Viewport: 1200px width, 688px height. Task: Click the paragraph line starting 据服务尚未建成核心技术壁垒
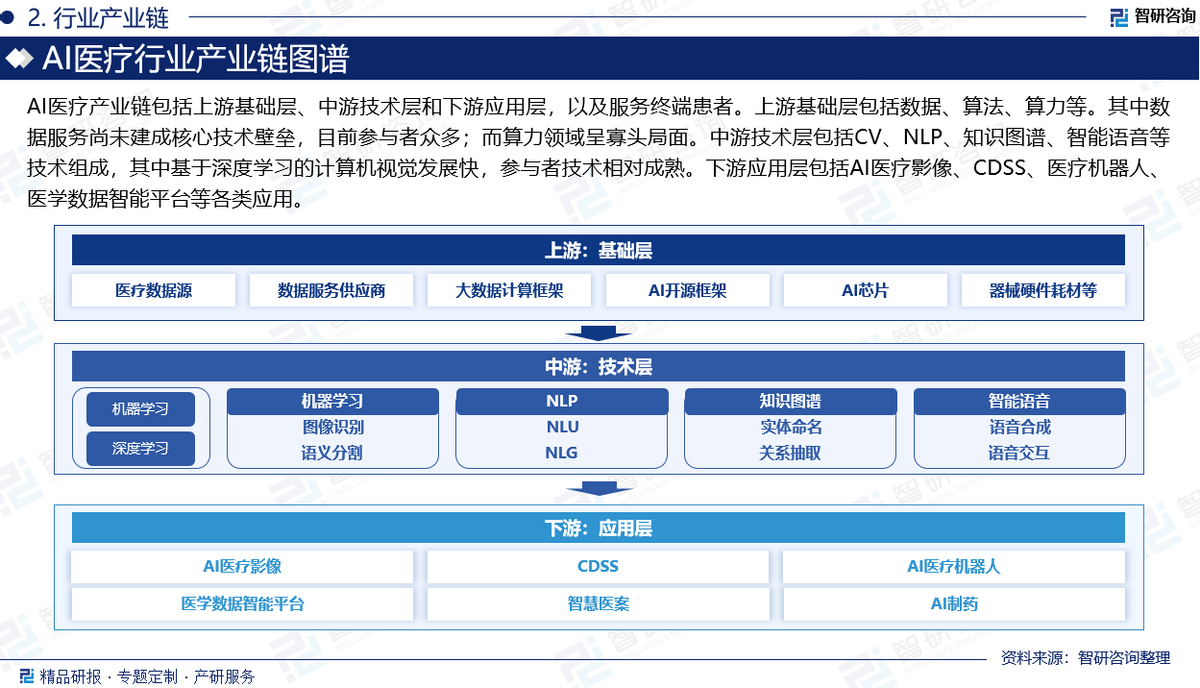coord(598,137)
